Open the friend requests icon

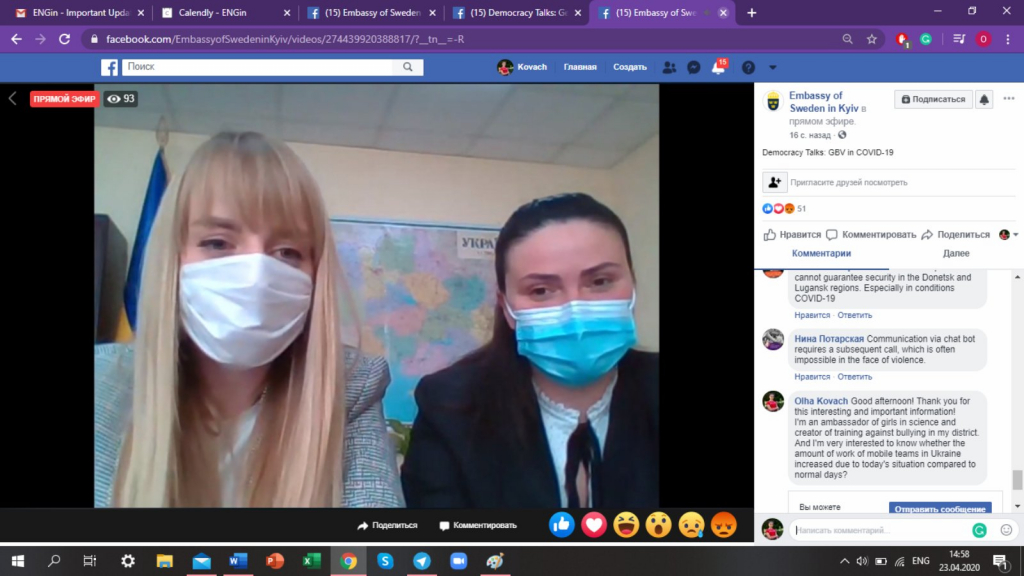[669, 67]
